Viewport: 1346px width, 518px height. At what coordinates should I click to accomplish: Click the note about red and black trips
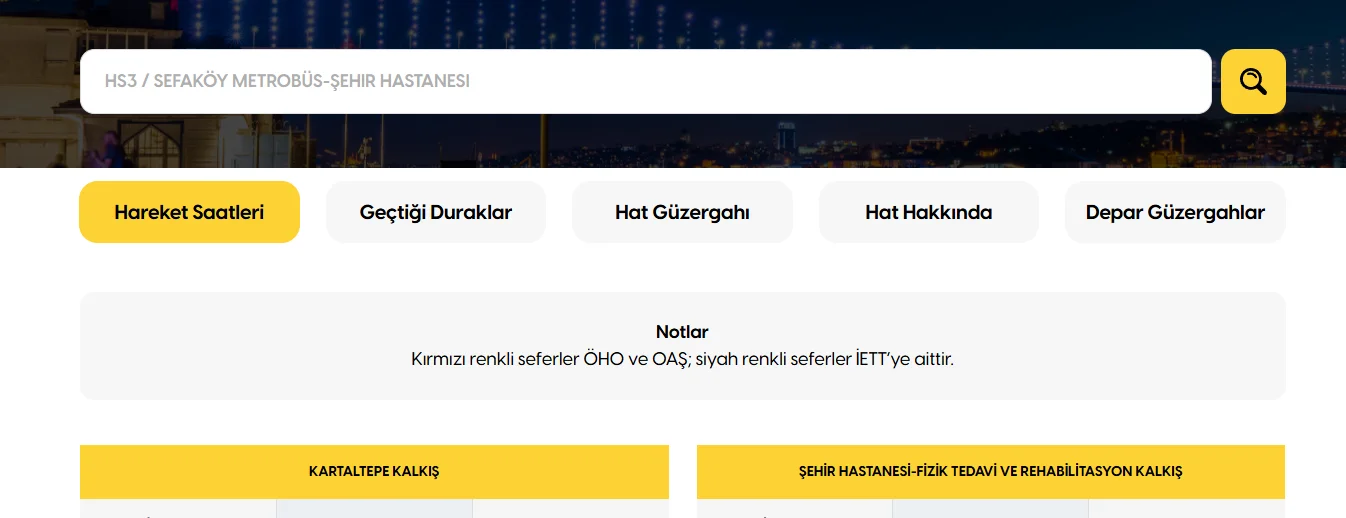click(x=682, y=358)
